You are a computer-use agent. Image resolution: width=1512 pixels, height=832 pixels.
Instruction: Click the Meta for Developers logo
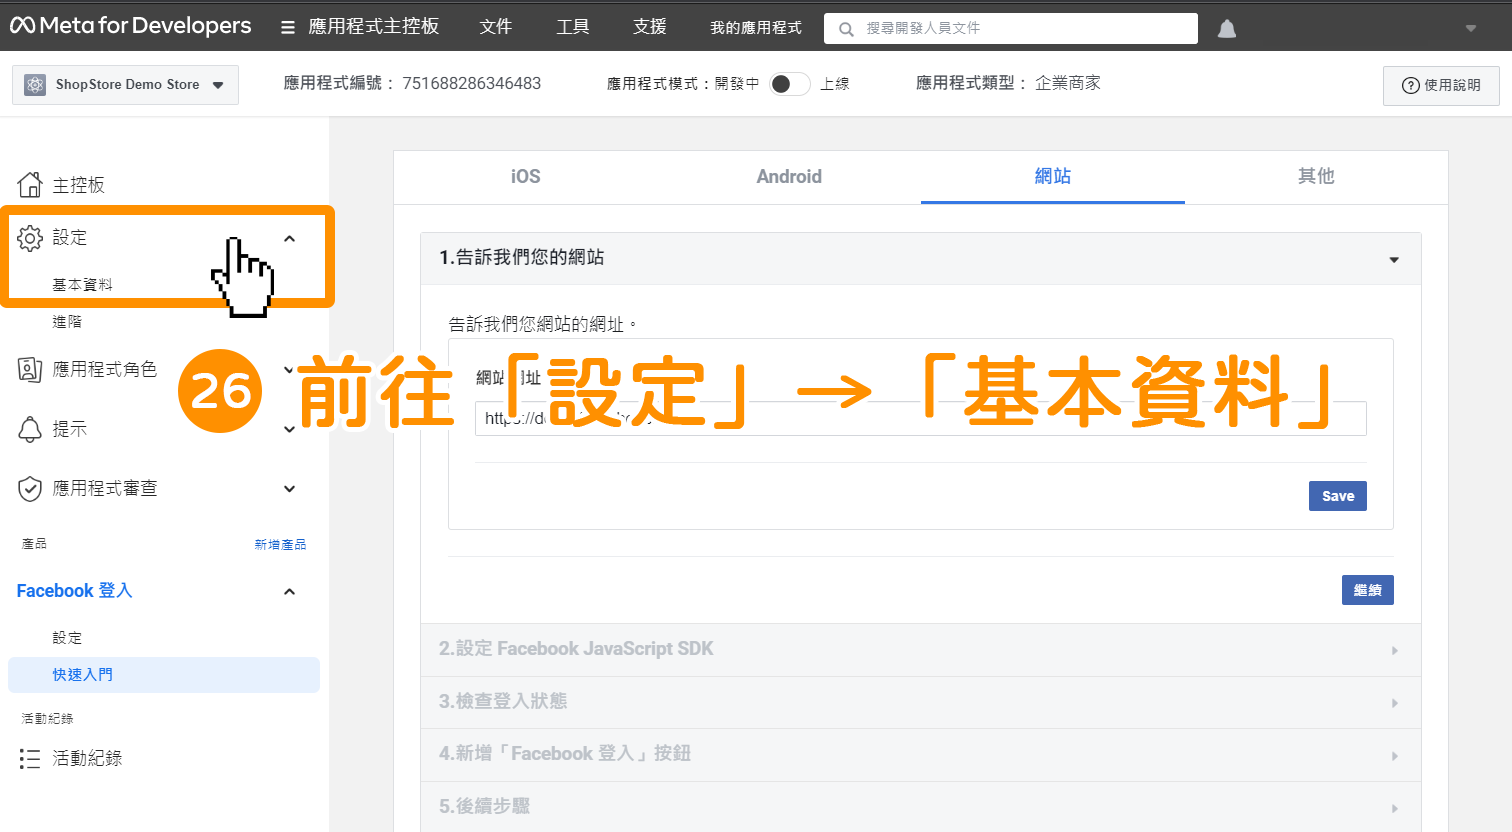tap(130, 26)
